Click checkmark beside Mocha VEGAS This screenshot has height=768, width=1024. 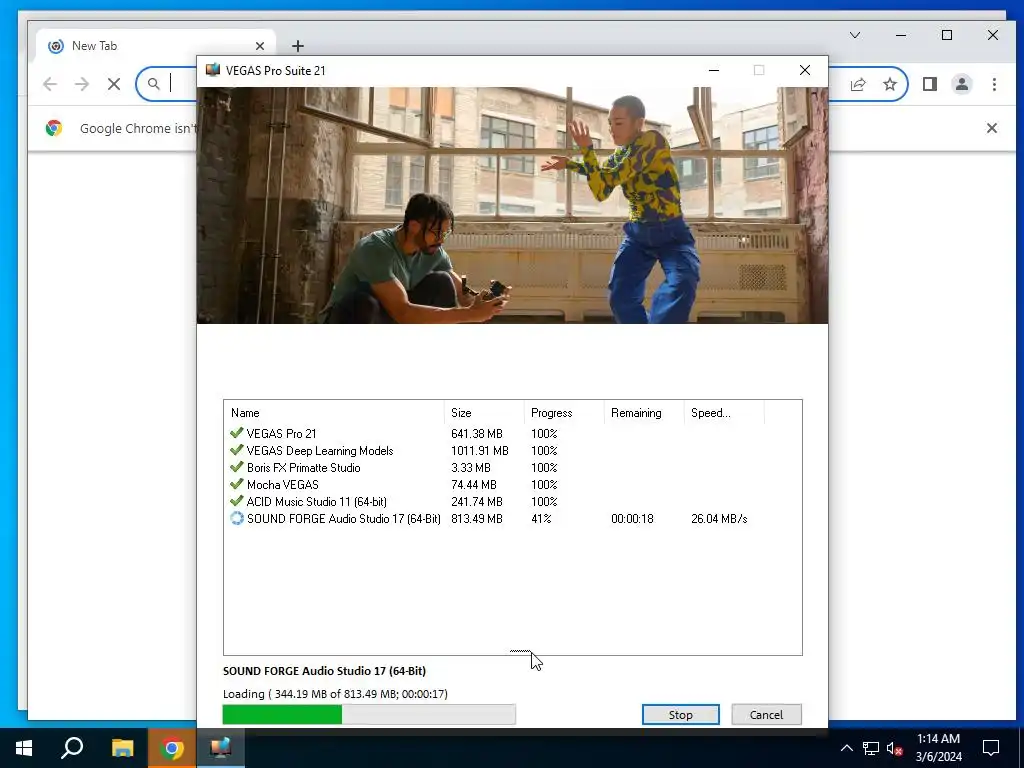click(236, 484)
